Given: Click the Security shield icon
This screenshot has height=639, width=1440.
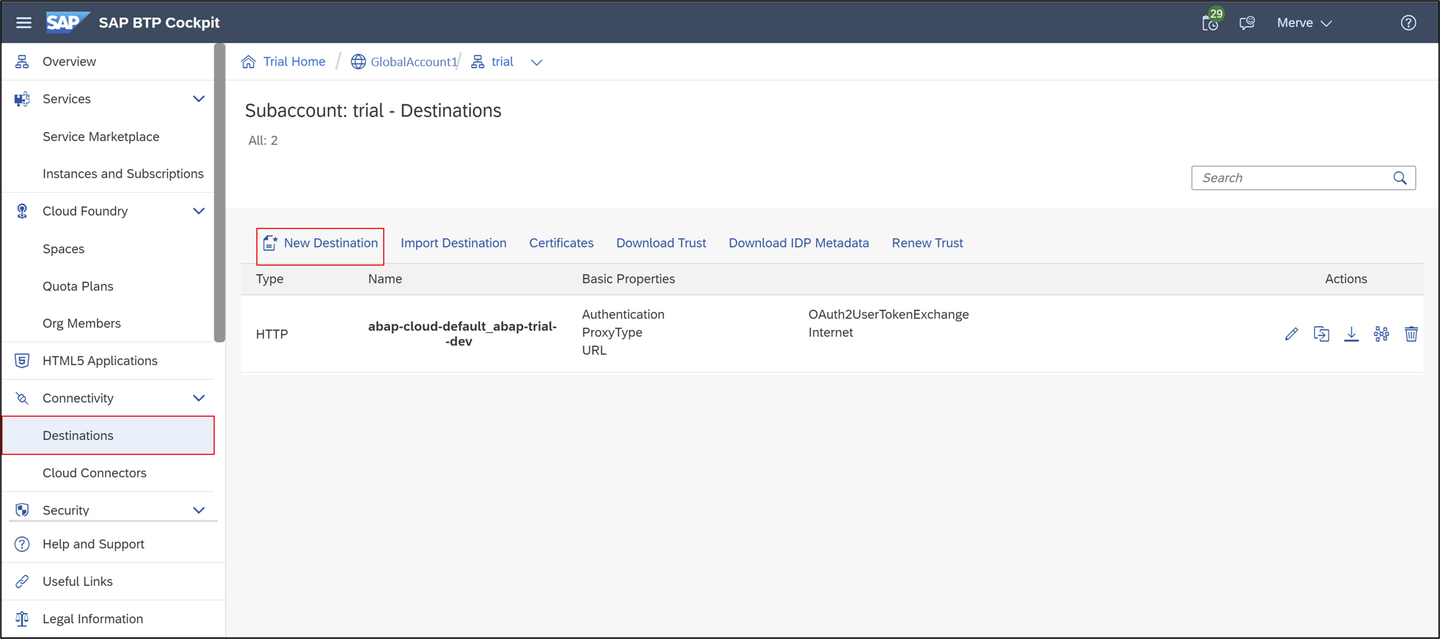Looking at the screenshot, I should (x=22, y=510).
